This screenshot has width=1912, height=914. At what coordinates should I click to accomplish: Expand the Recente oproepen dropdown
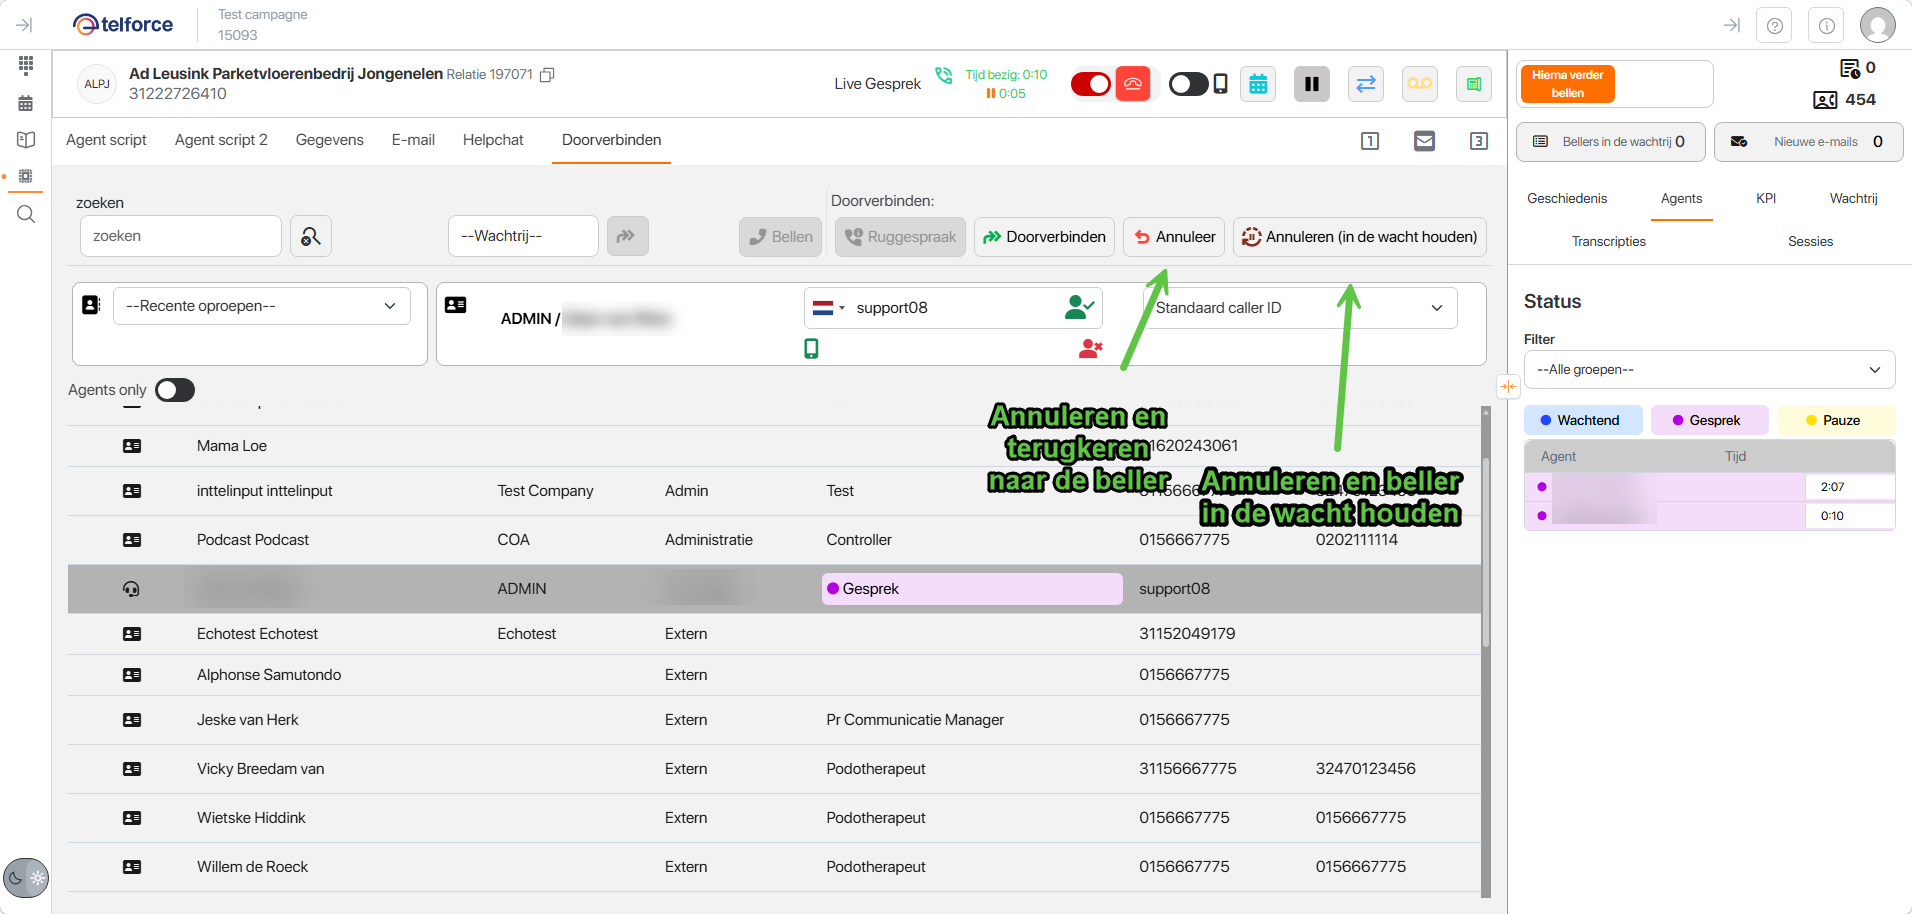pos(262,306)
